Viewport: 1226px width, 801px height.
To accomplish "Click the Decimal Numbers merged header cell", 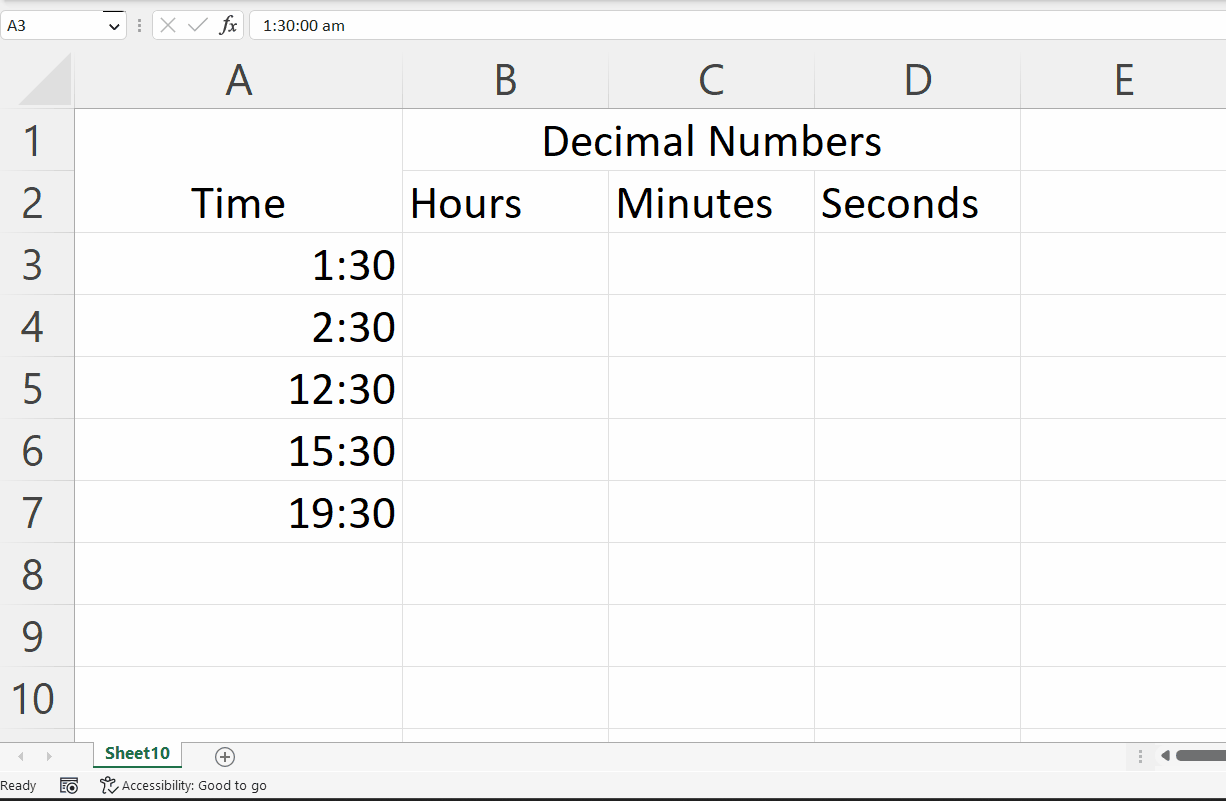I will (x=711, y=141).
